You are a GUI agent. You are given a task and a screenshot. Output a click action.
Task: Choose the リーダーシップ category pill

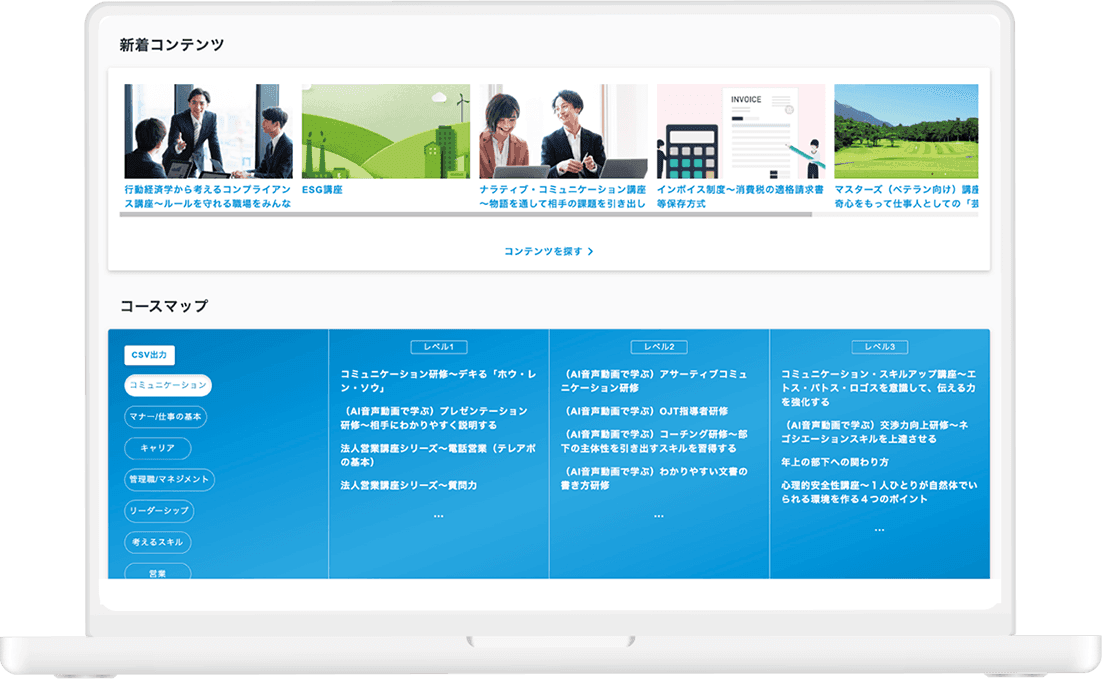pyautogui.click(x=159, y=511)
